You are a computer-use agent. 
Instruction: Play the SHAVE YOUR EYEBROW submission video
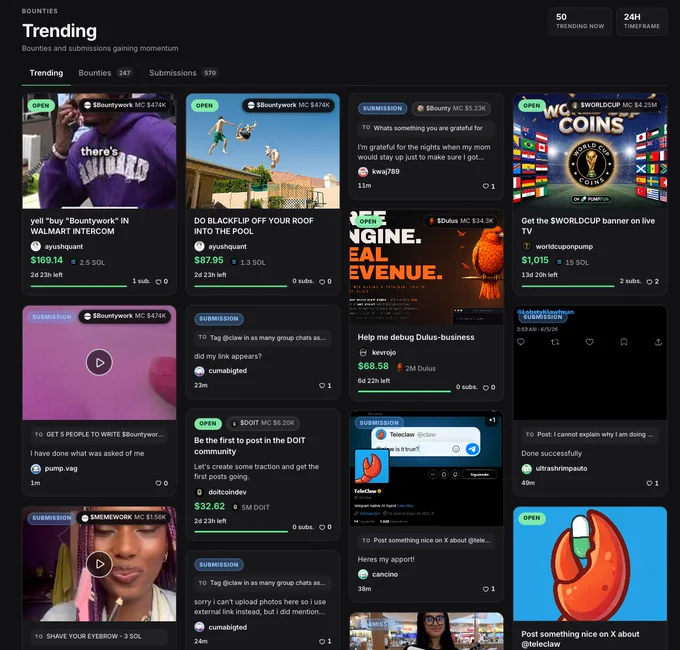point(99,564)
